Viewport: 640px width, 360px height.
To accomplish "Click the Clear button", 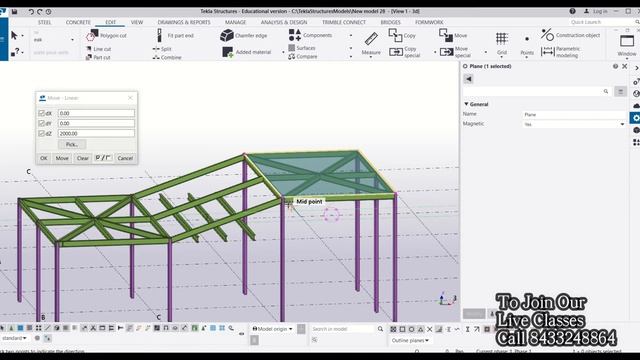I will [x=82, y=158].
